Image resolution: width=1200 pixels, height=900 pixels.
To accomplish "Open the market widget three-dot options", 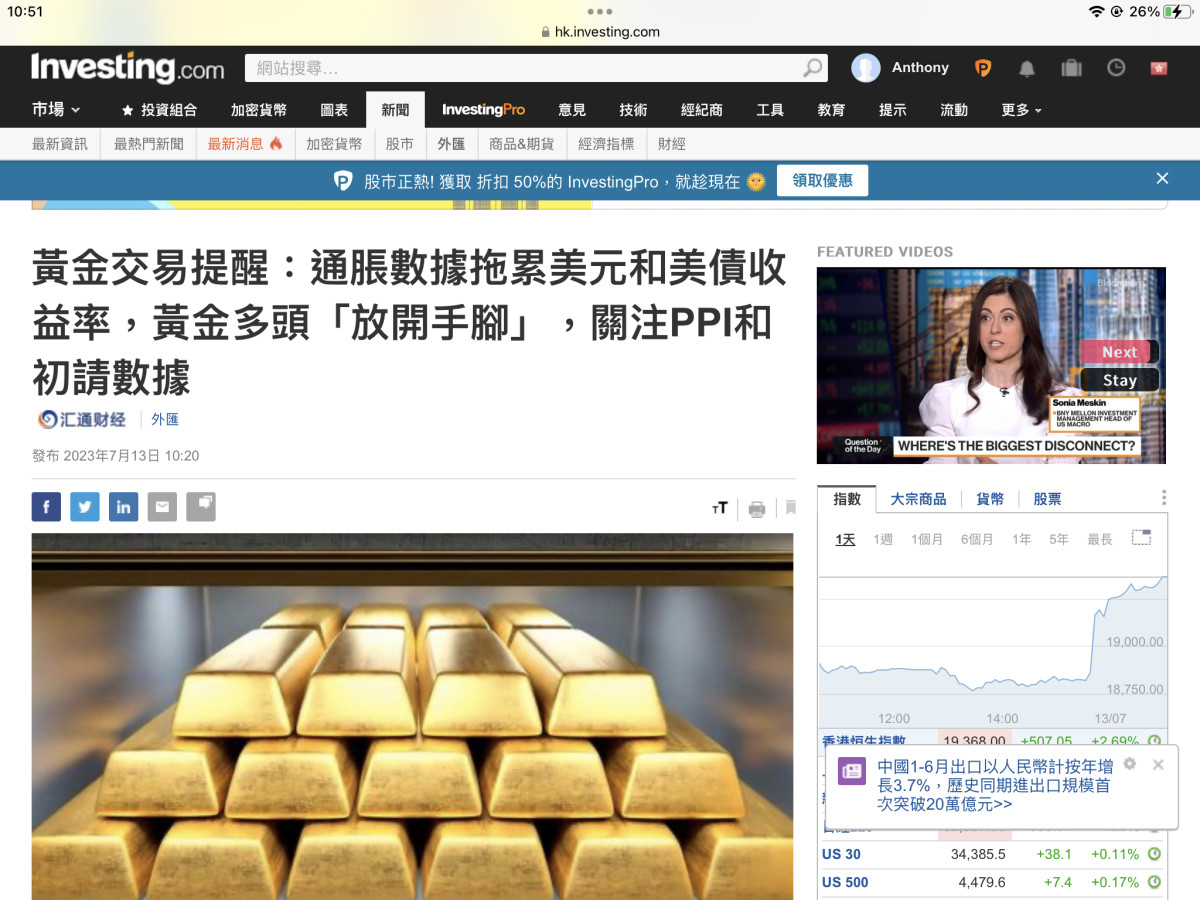I will click(x=1164, y=498).
